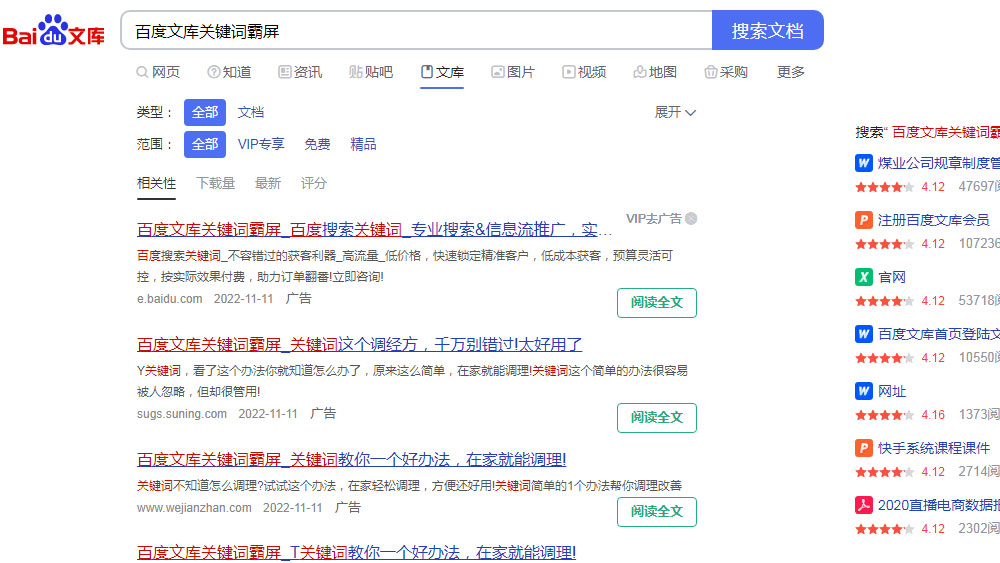Open result titled 这个调经方，千万别错过

pyautogui.click(x=359, y=345)
